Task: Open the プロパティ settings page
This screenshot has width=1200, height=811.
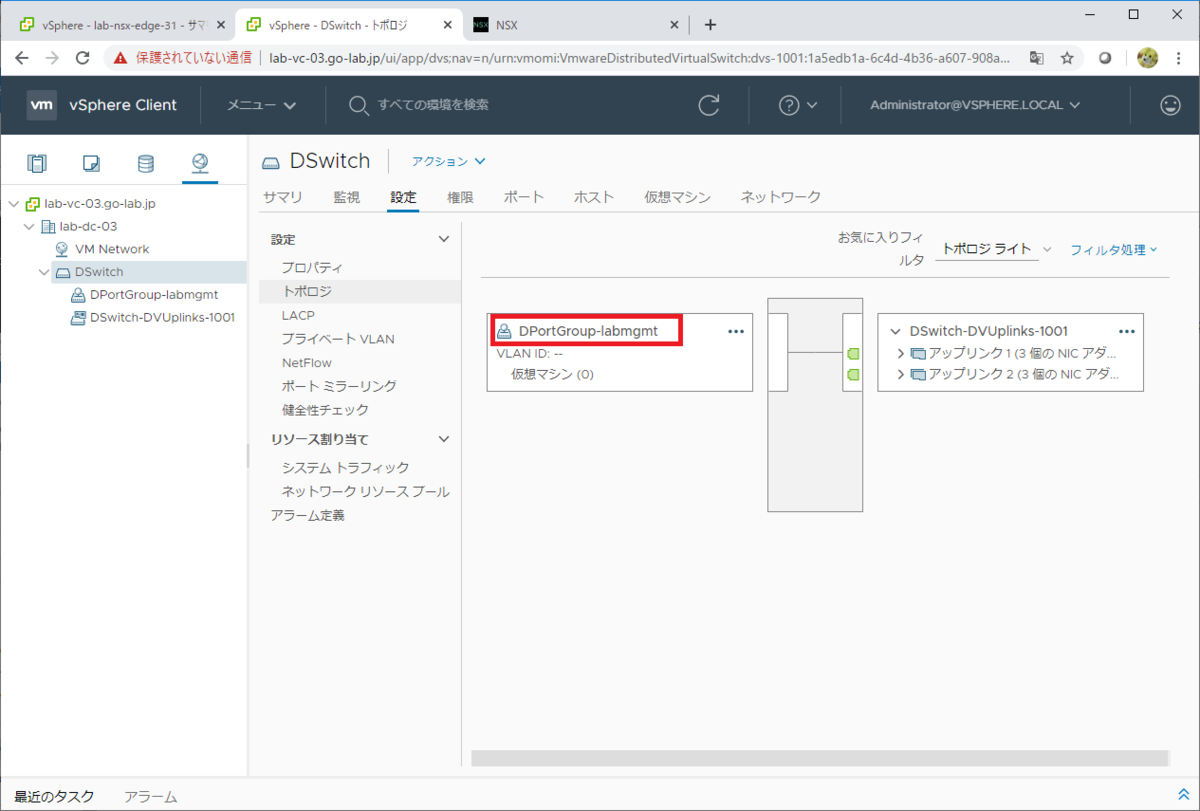Action: (x=312, y=268)
